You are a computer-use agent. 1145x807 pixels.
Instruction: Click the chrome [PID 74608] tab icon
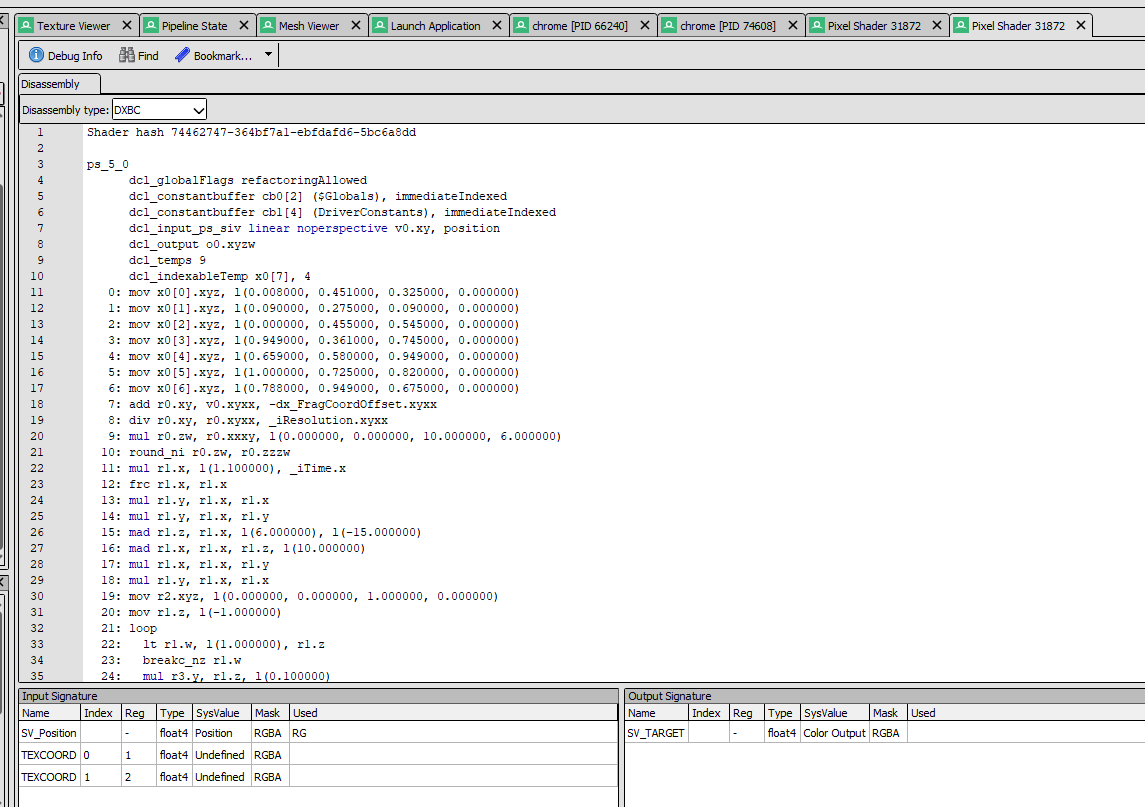[669, 26]
